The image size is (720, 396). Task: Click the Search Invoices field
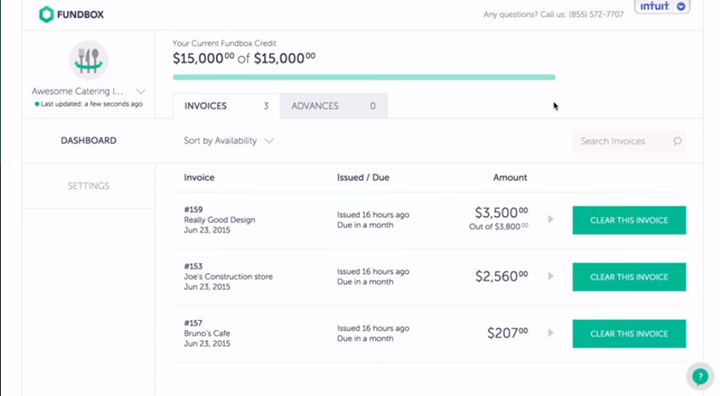coord(629,141)
